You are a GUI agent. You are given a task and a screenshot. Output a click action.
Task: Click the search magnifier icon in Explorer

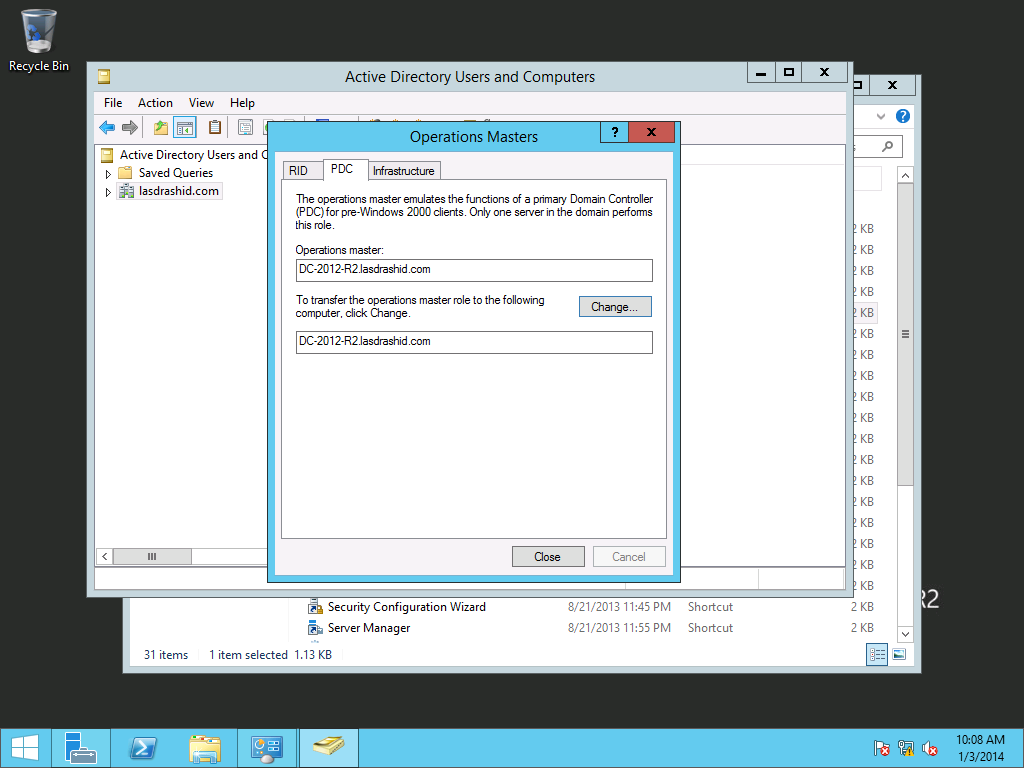(887, 146)
